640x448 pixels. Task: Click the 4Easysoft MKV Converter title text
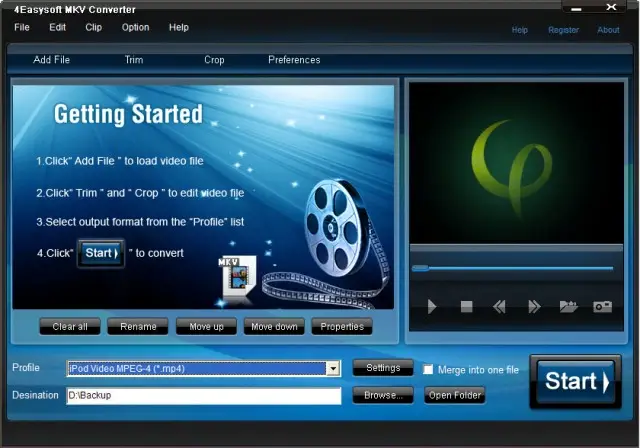75,9
